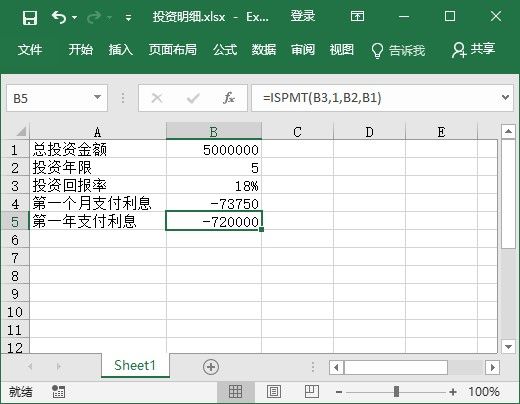Select row 8 header
Image resolution: width=520 pixels, height=404 pixels.
click(15, 276)
